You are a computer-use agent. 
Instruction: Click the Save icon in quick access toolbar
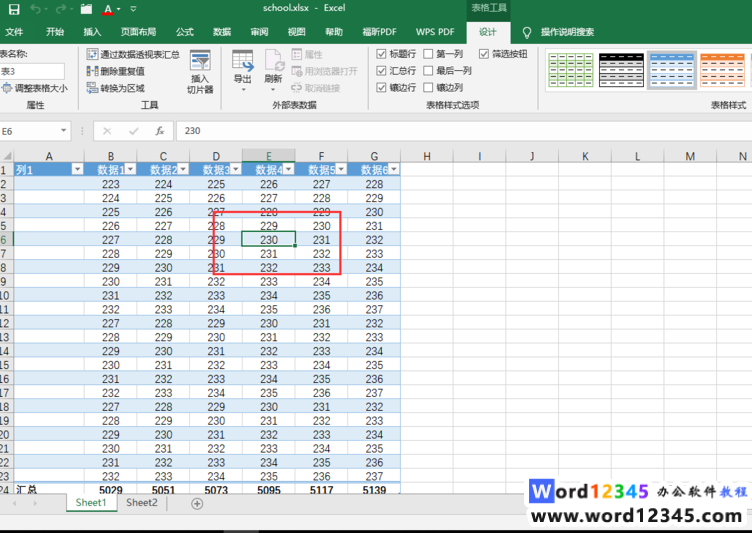13,9
